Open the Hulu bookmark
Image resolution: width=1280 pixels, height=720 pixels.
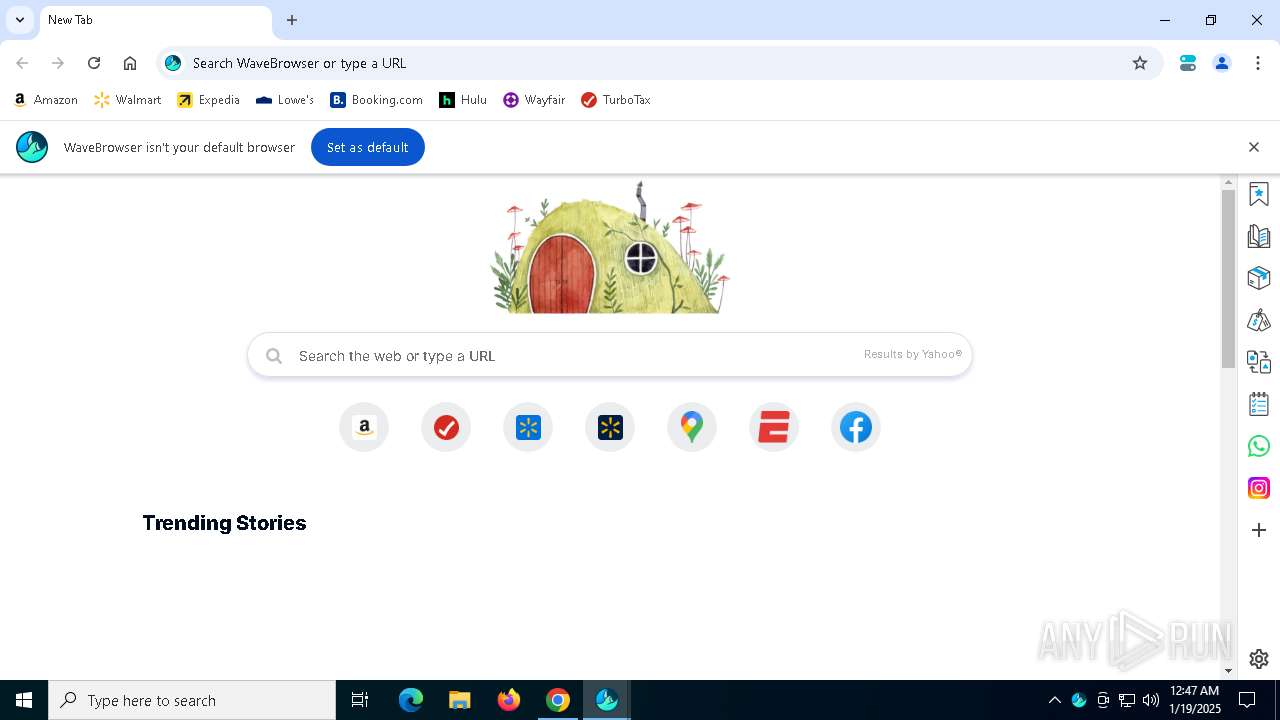463,100
